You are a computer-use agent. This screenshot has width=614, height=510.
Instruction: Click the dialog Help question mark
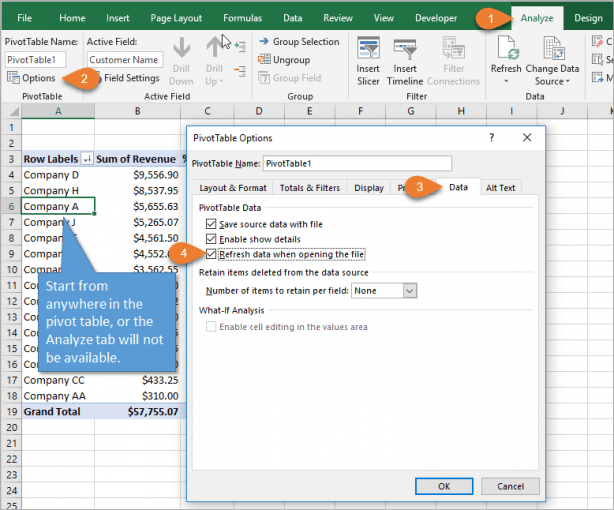[492, 137]
